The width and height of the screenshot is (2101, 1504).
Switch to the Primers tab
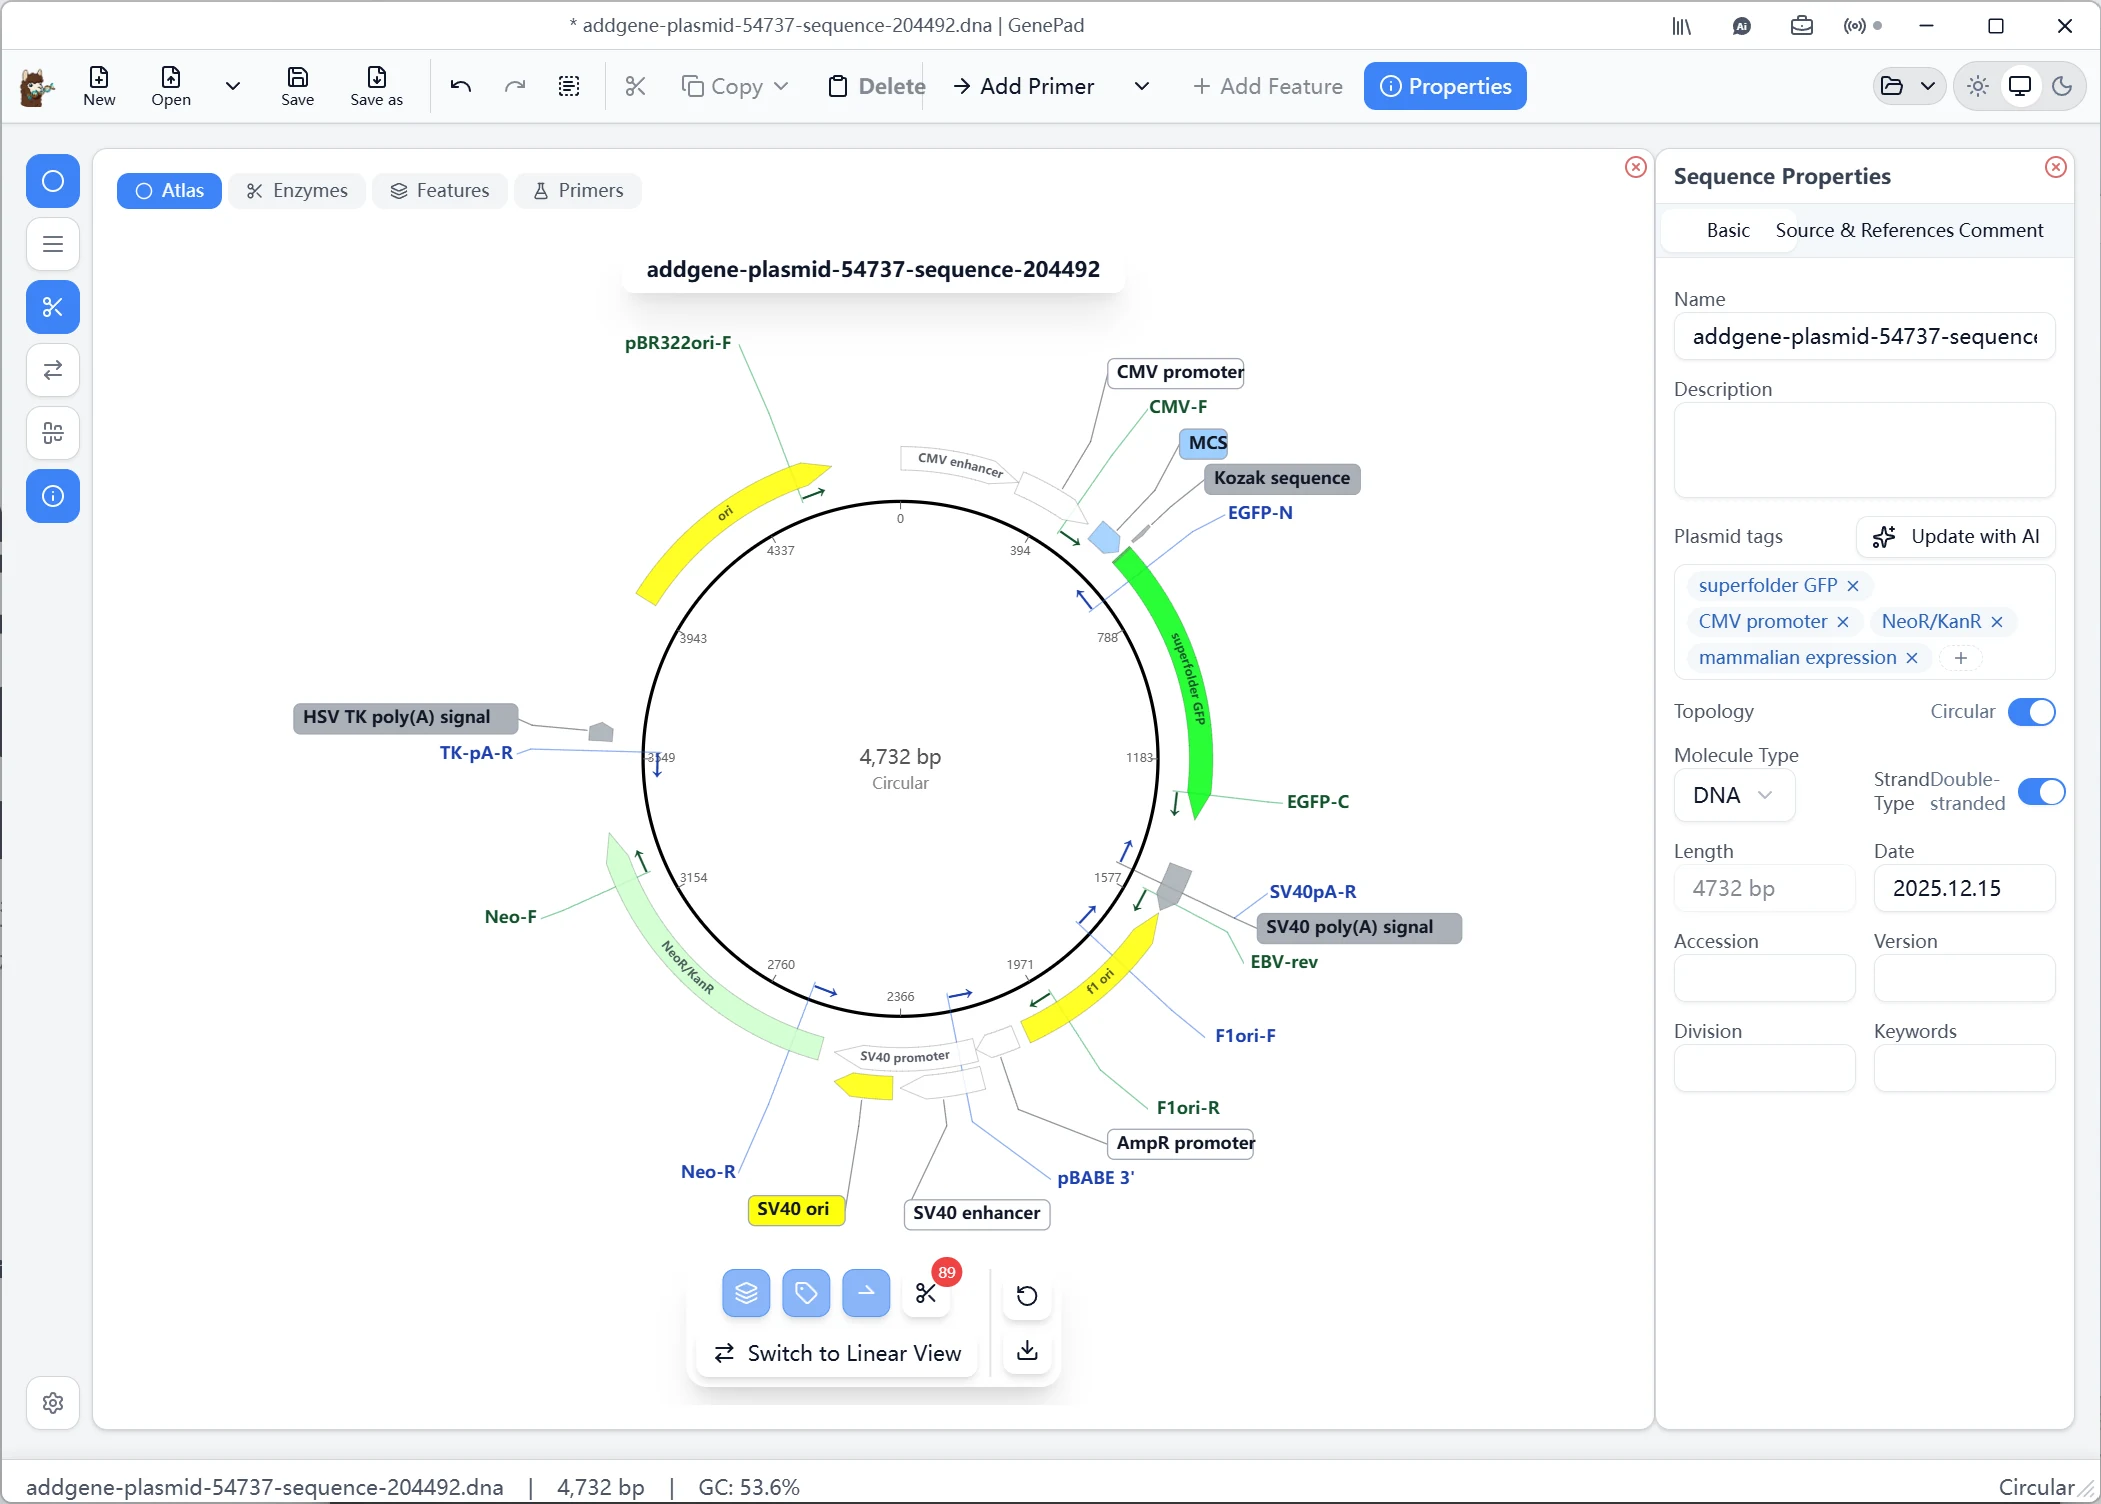point(578,191)
